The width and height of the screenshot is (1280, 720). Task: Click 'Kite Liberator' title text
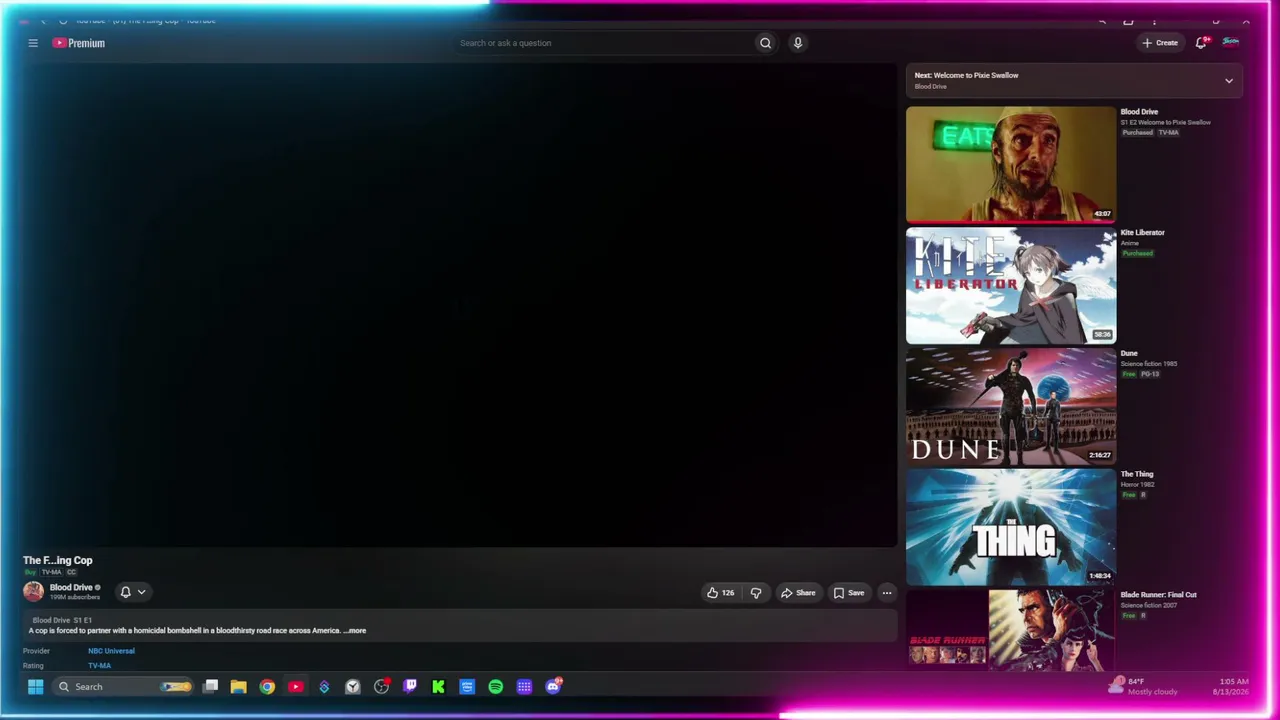pos(1142,233)
